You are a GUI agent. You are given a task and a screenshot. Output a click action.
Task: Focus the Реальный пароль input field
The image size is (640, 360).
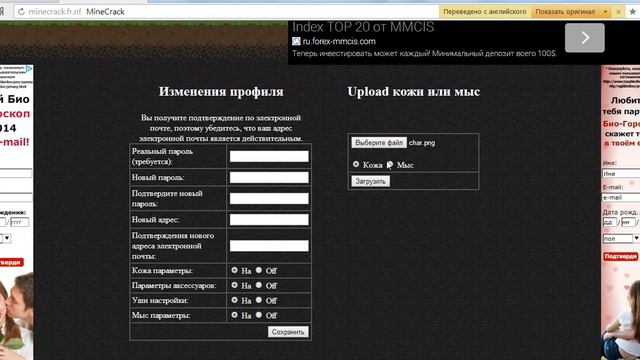click(x=269, y=156)
